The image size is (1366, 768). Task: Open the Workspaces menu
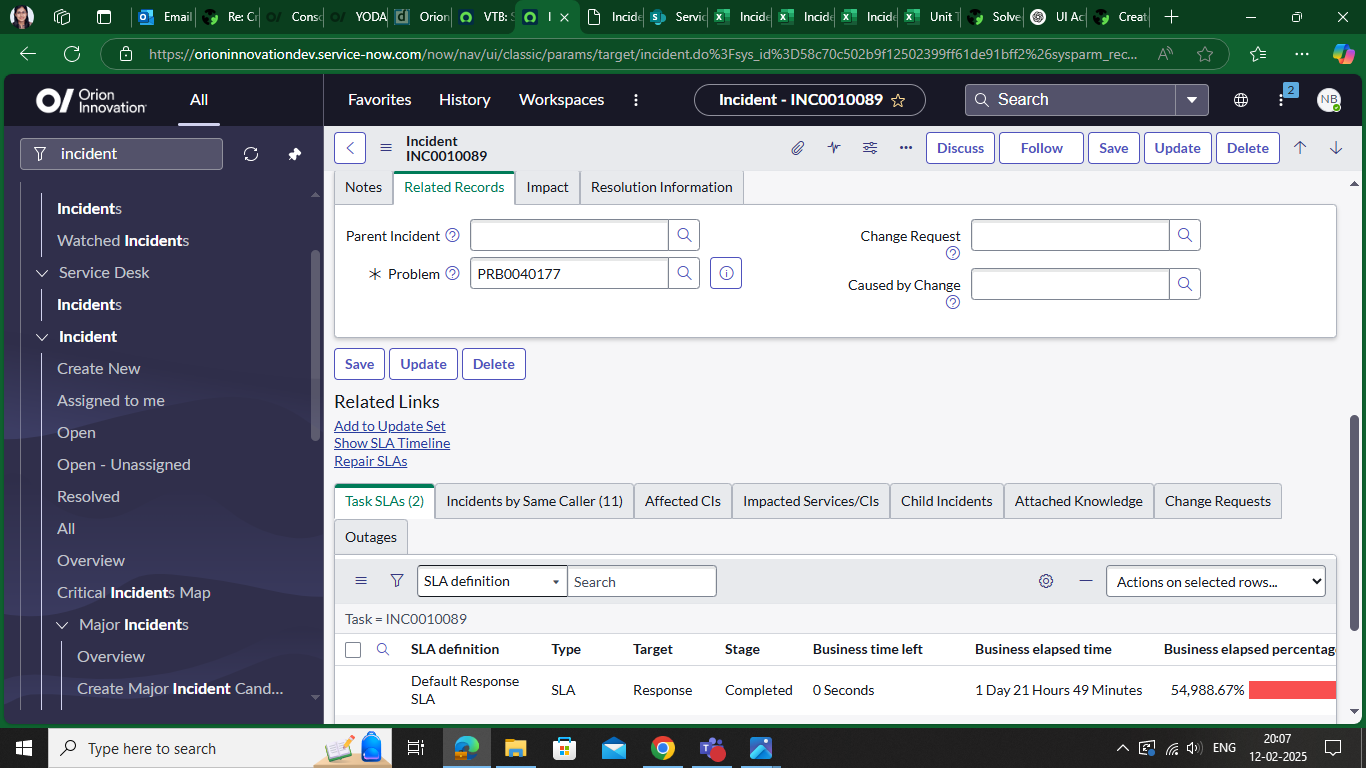[562, 100]
